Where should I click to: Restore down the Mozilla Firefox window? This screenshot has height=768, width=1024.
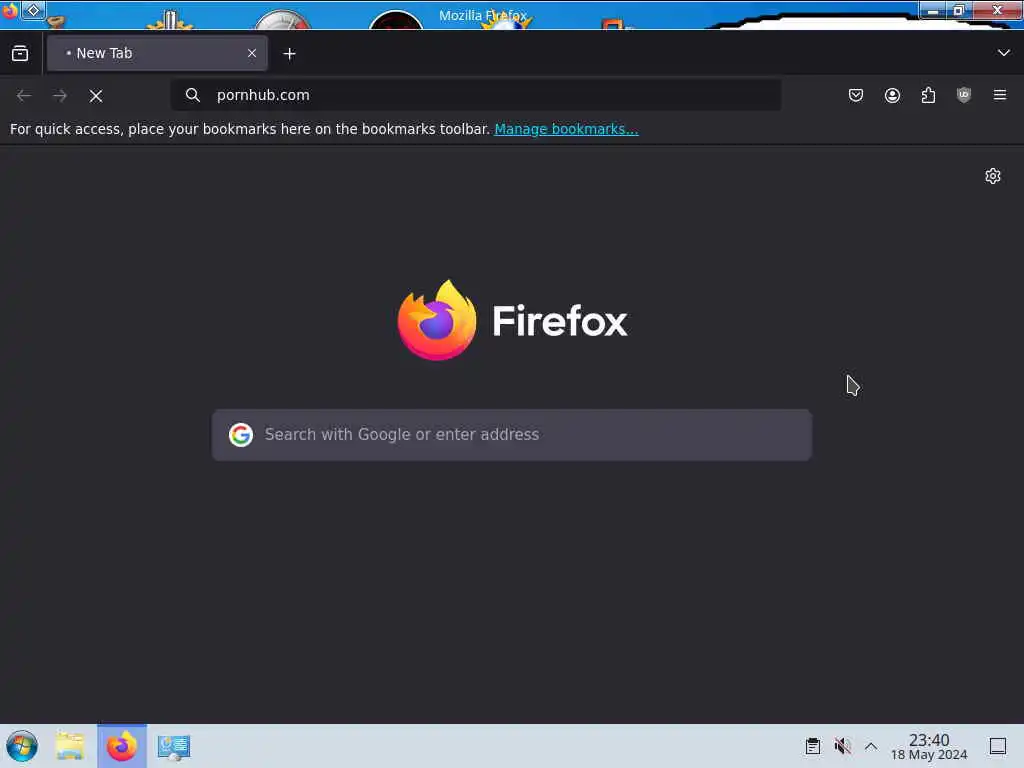point(959,10)
